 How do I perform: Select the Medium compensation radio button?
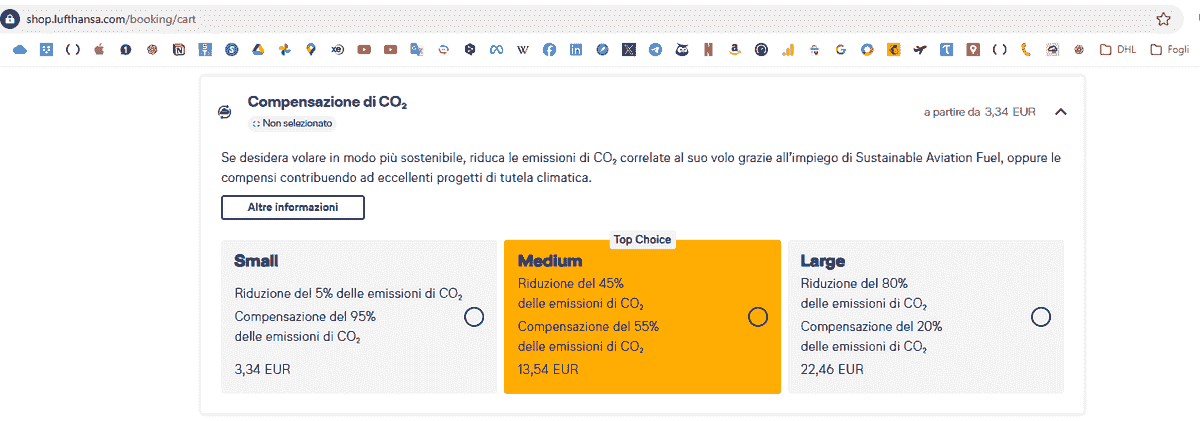tap(758, 317)
